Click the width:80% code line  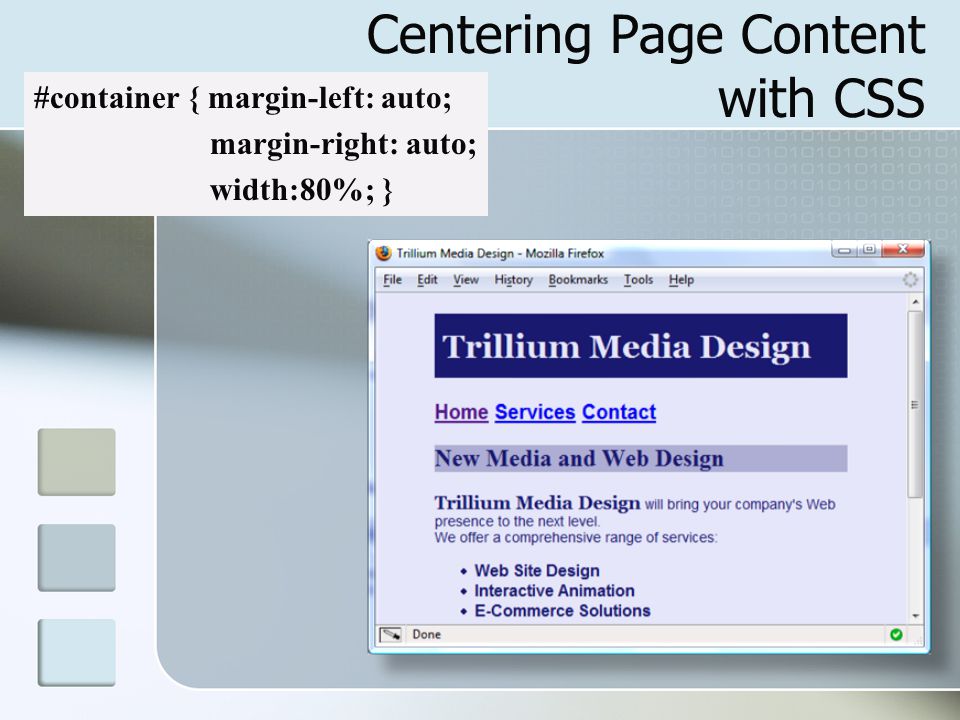pos(301,190)
